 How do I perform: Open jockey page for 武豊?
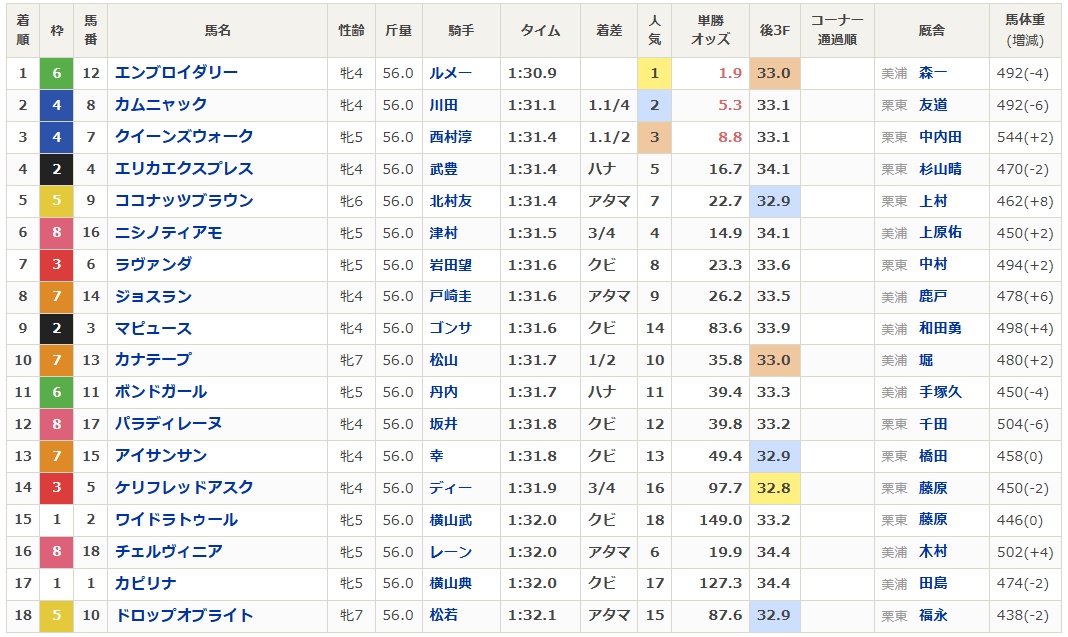click(x=443, y=169)
